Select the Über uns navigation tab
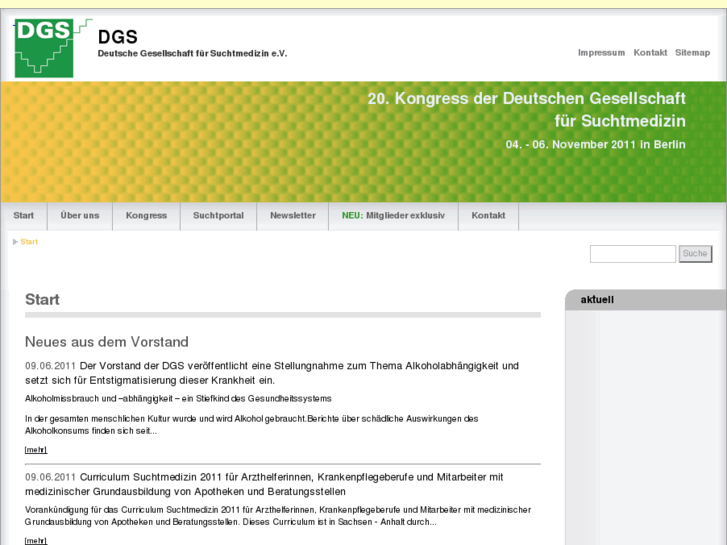Viewport: 727px width, 545px height. pyautogui.click(x=80, y=216)
